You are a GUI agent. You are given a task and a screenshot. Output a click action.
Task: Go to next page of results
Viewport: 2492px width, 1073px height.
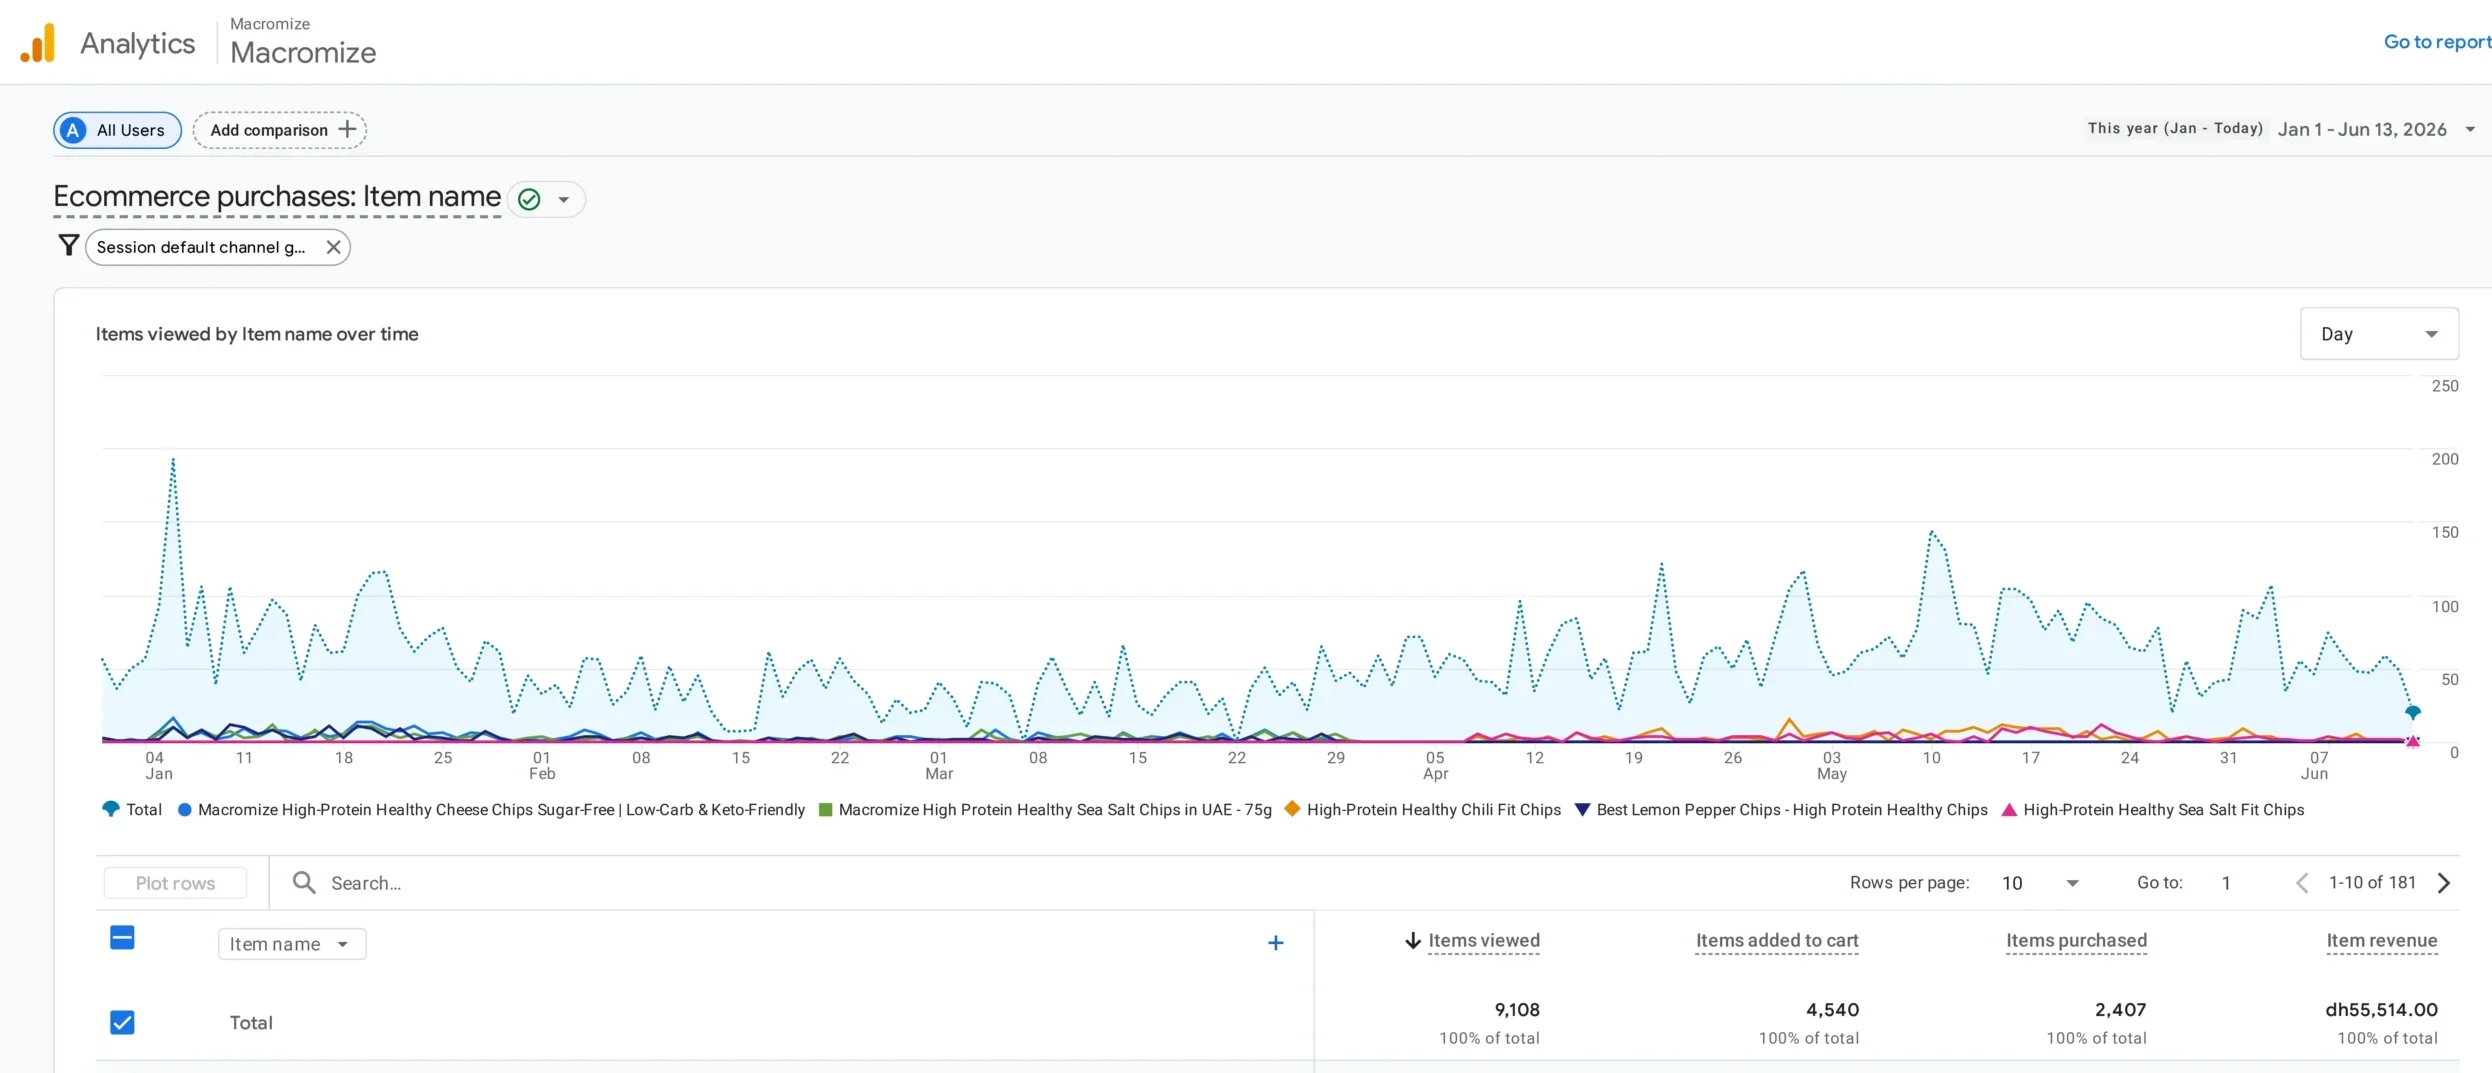(x=2444, y=883)
